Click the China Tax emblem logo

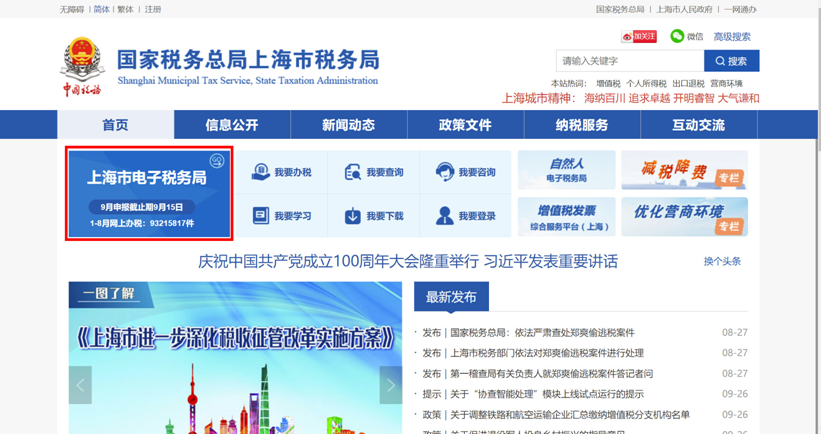tap(82, 66)
